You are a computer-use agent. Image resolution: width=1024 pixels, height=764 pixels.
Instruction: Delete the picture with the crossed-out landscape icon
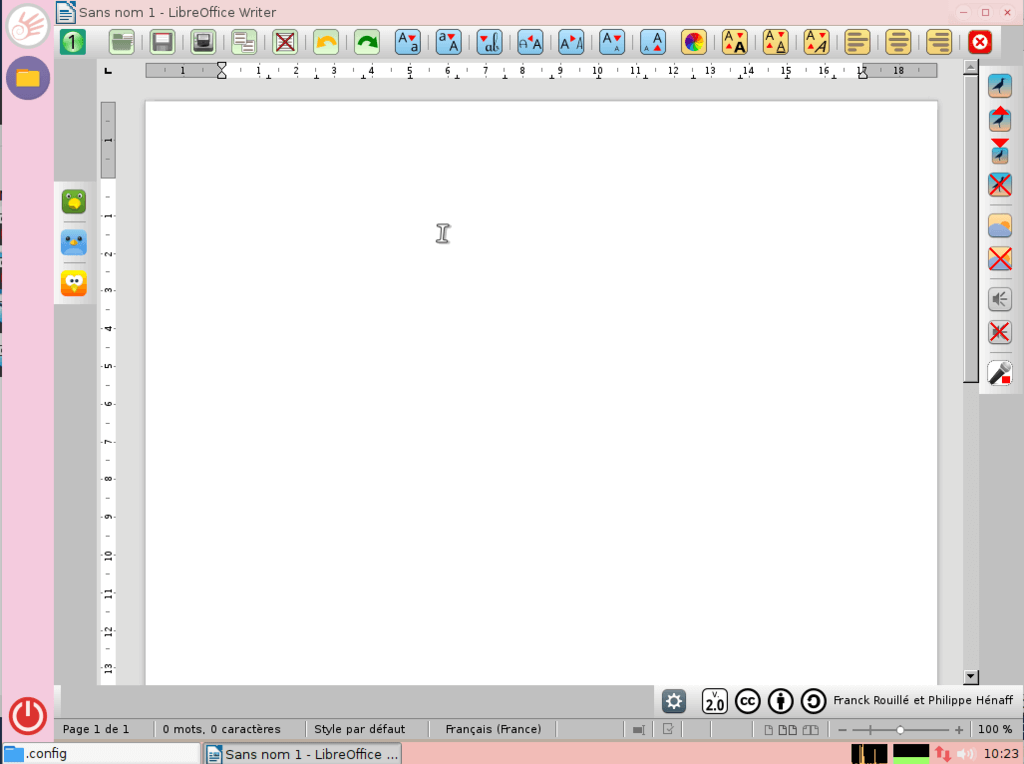click(999, 259)
